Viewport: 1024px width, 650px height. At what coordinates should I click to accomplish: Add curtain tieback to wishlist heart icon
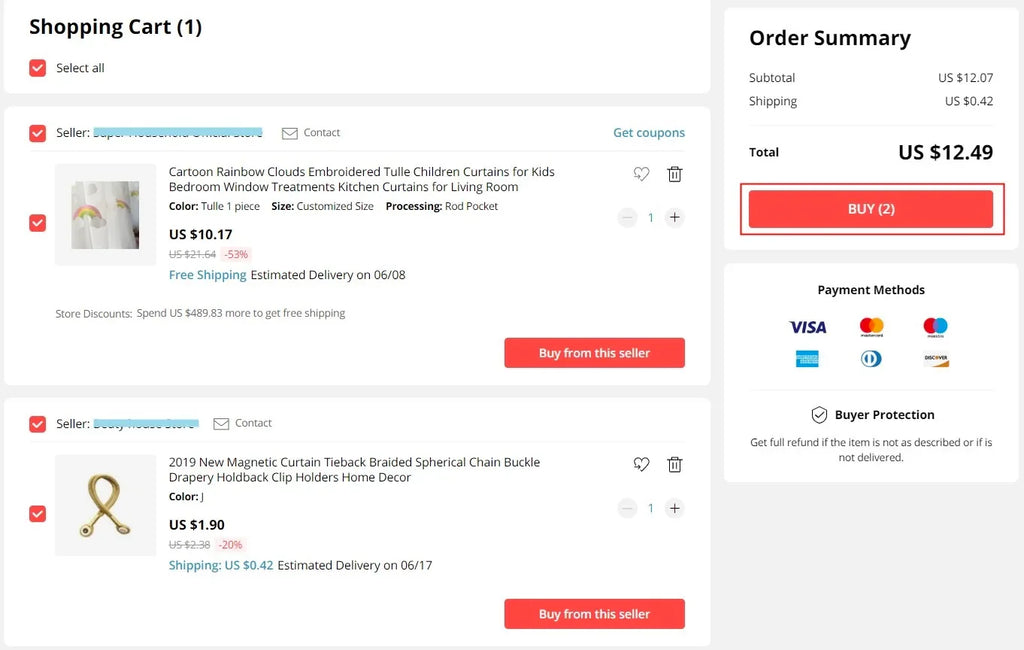click(642, 464)
